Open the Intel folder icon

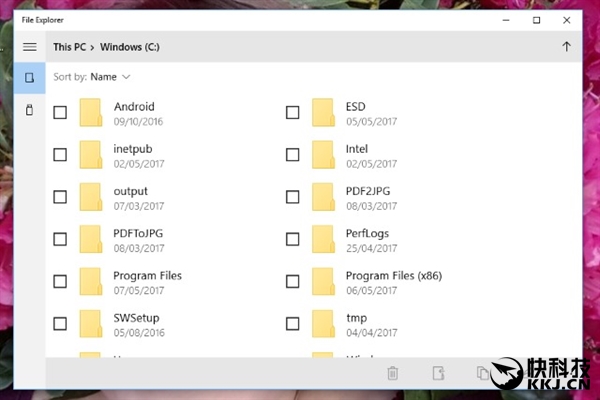tap(323, 155)
